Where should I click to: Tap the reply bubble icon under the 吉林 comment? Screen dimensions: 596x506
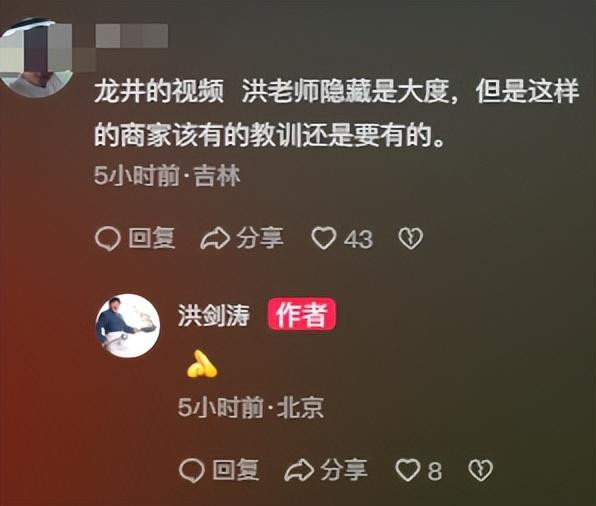pos(108,238)
